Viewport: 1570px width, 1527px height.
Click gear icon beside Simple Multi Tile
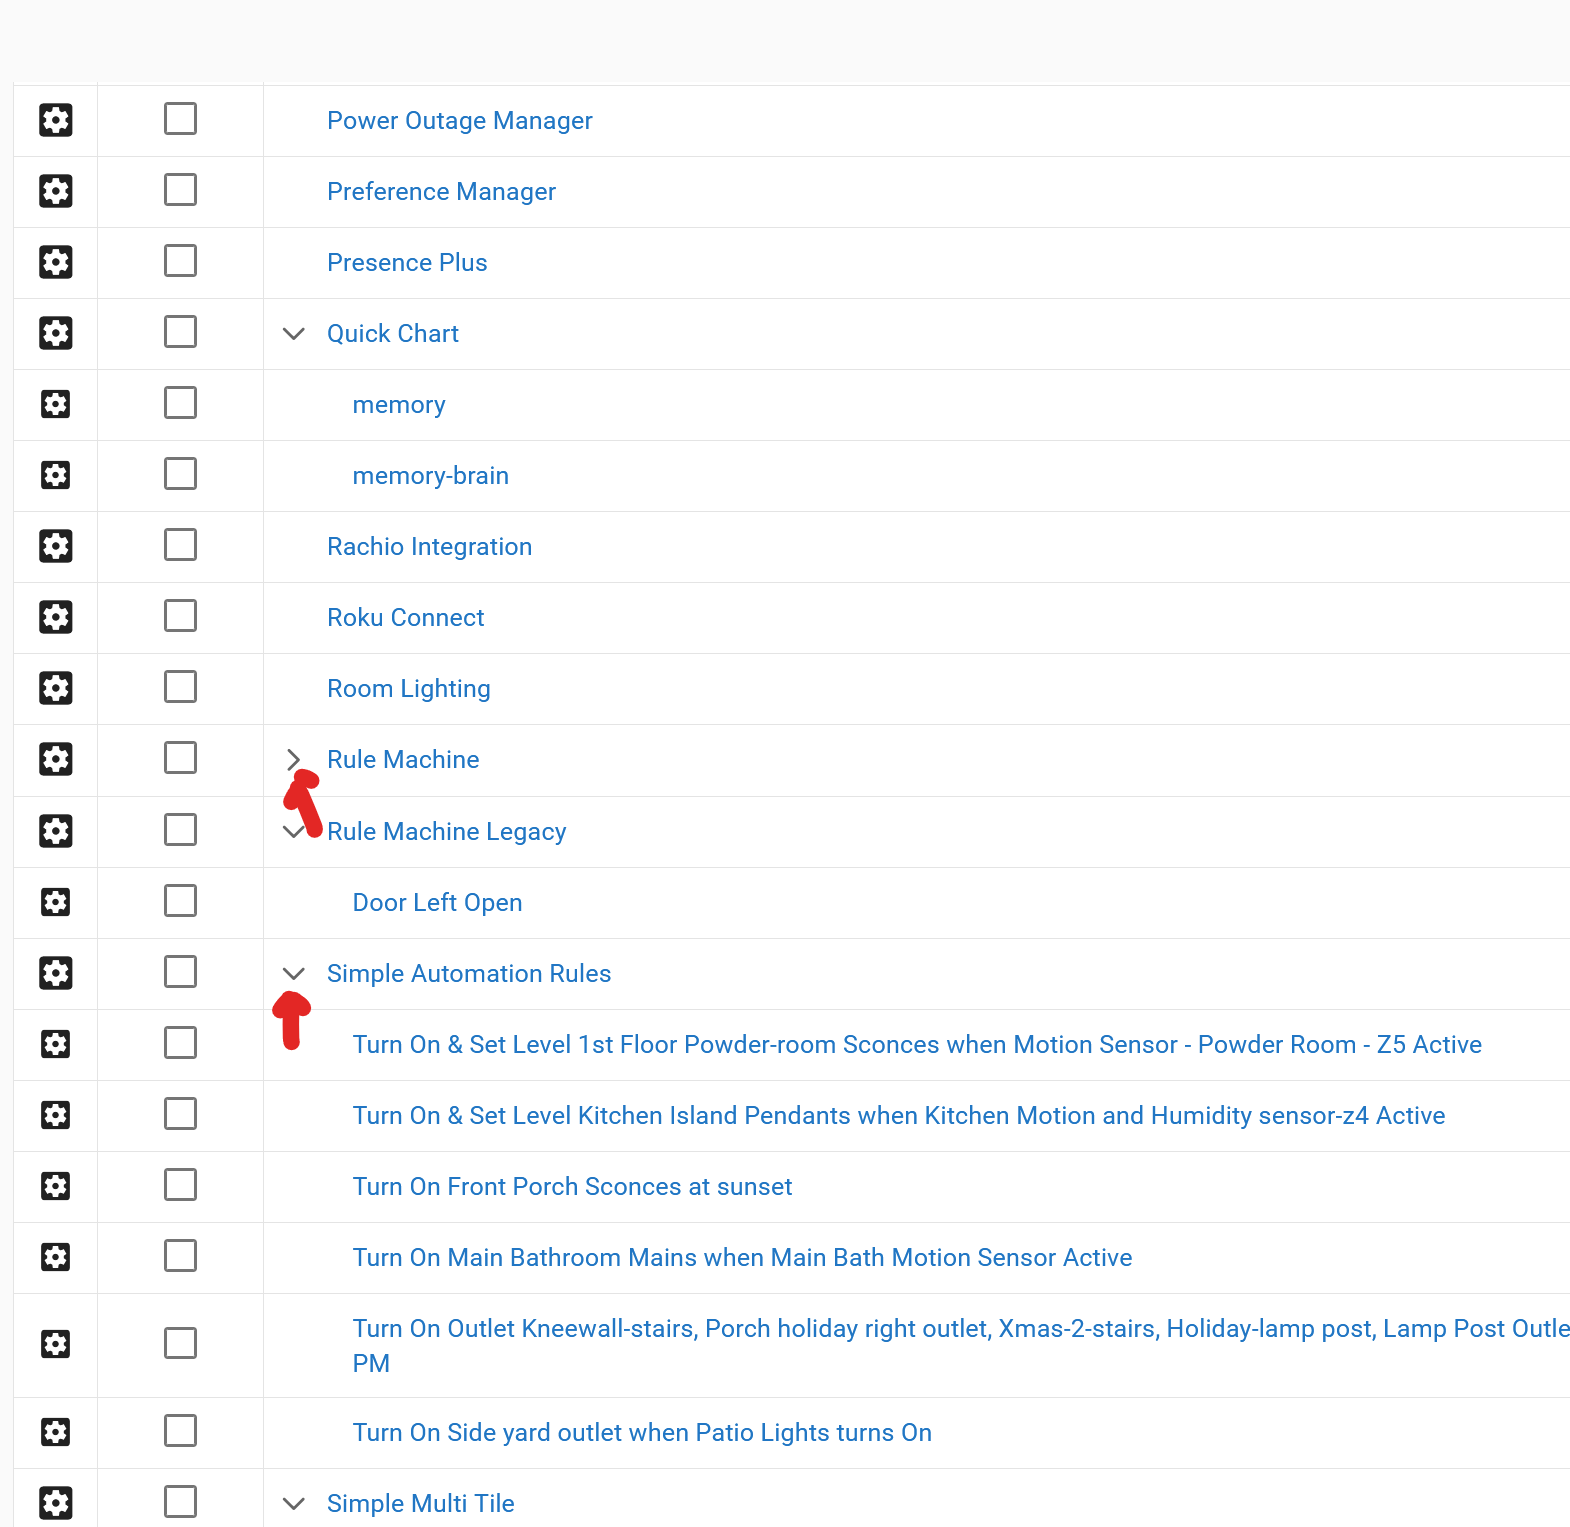click(56, 1502)
